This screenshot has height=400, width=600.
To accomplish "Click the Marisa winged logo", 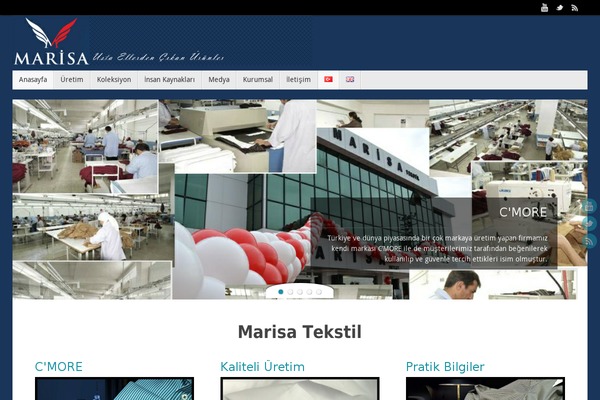I will [x=51, y=42].
